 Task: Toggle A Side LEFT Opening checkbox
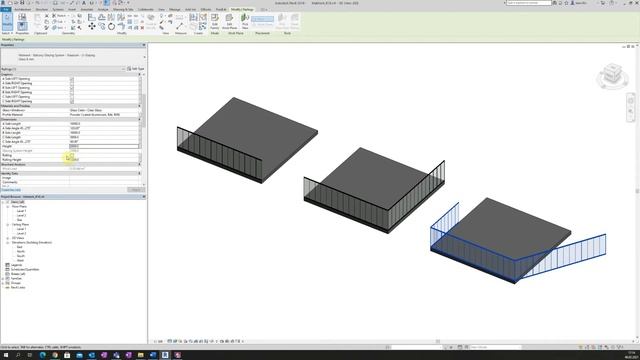pyautogui.click(x=72, y=79)
